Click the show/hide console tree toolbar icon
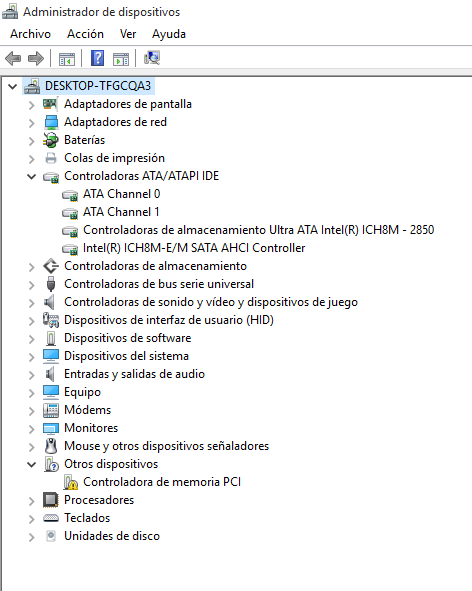472x591 pixels. [x=67, y=59]
